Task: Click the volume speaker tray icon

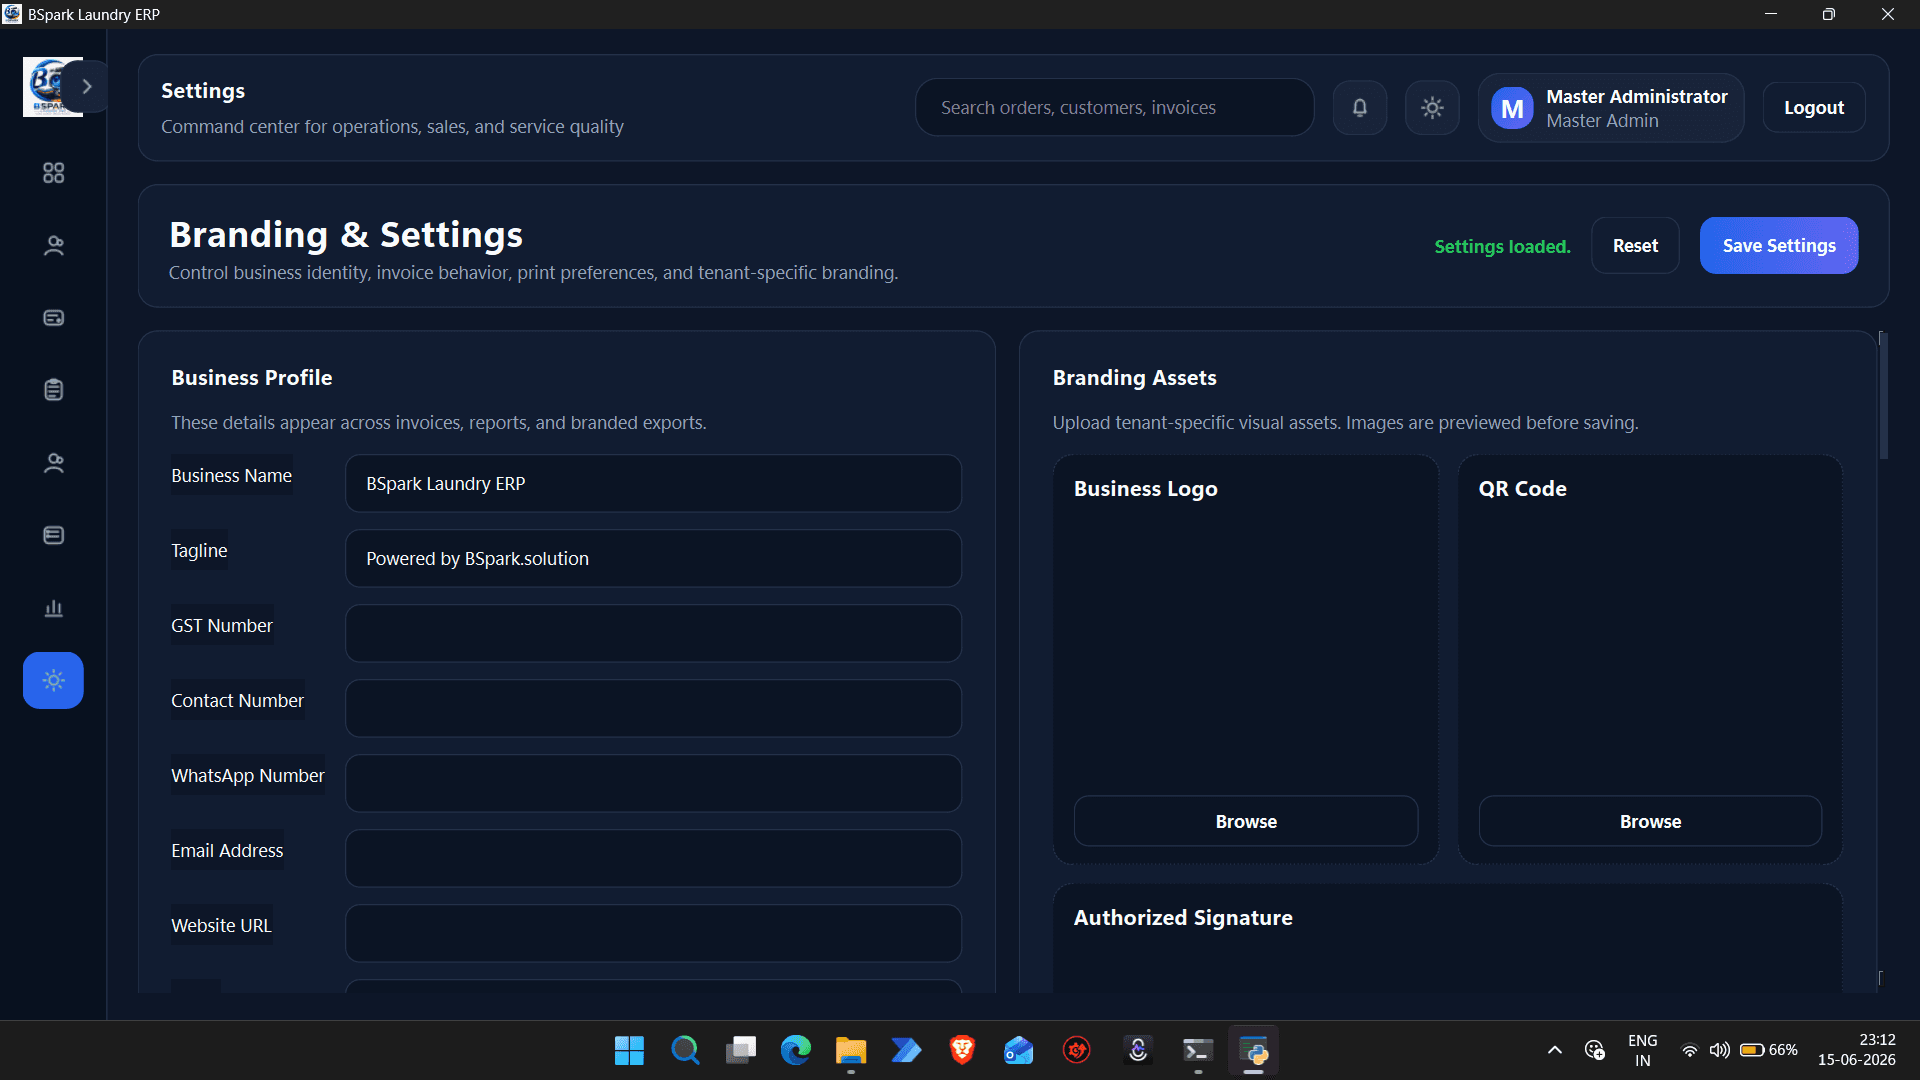Action: 1719,1050
